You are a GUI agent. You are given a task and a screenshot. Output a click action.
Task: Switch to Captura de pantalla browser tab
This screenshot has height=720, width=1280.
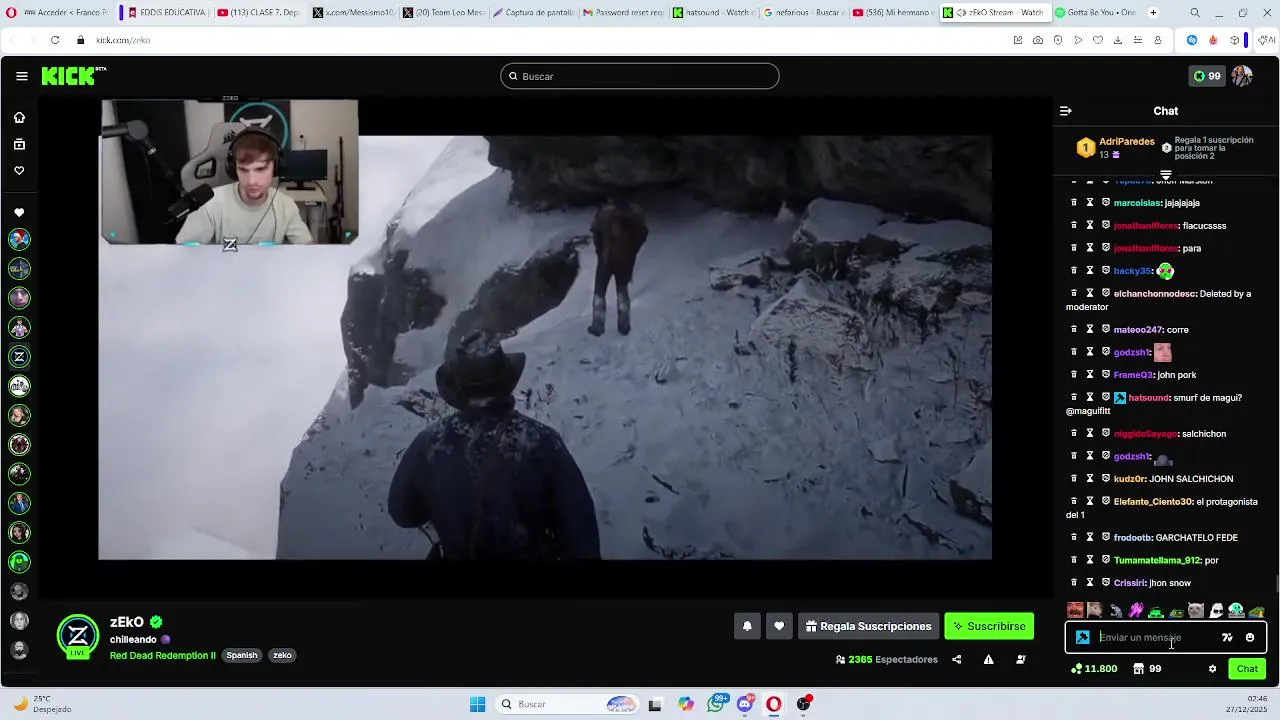coord(533,13)
